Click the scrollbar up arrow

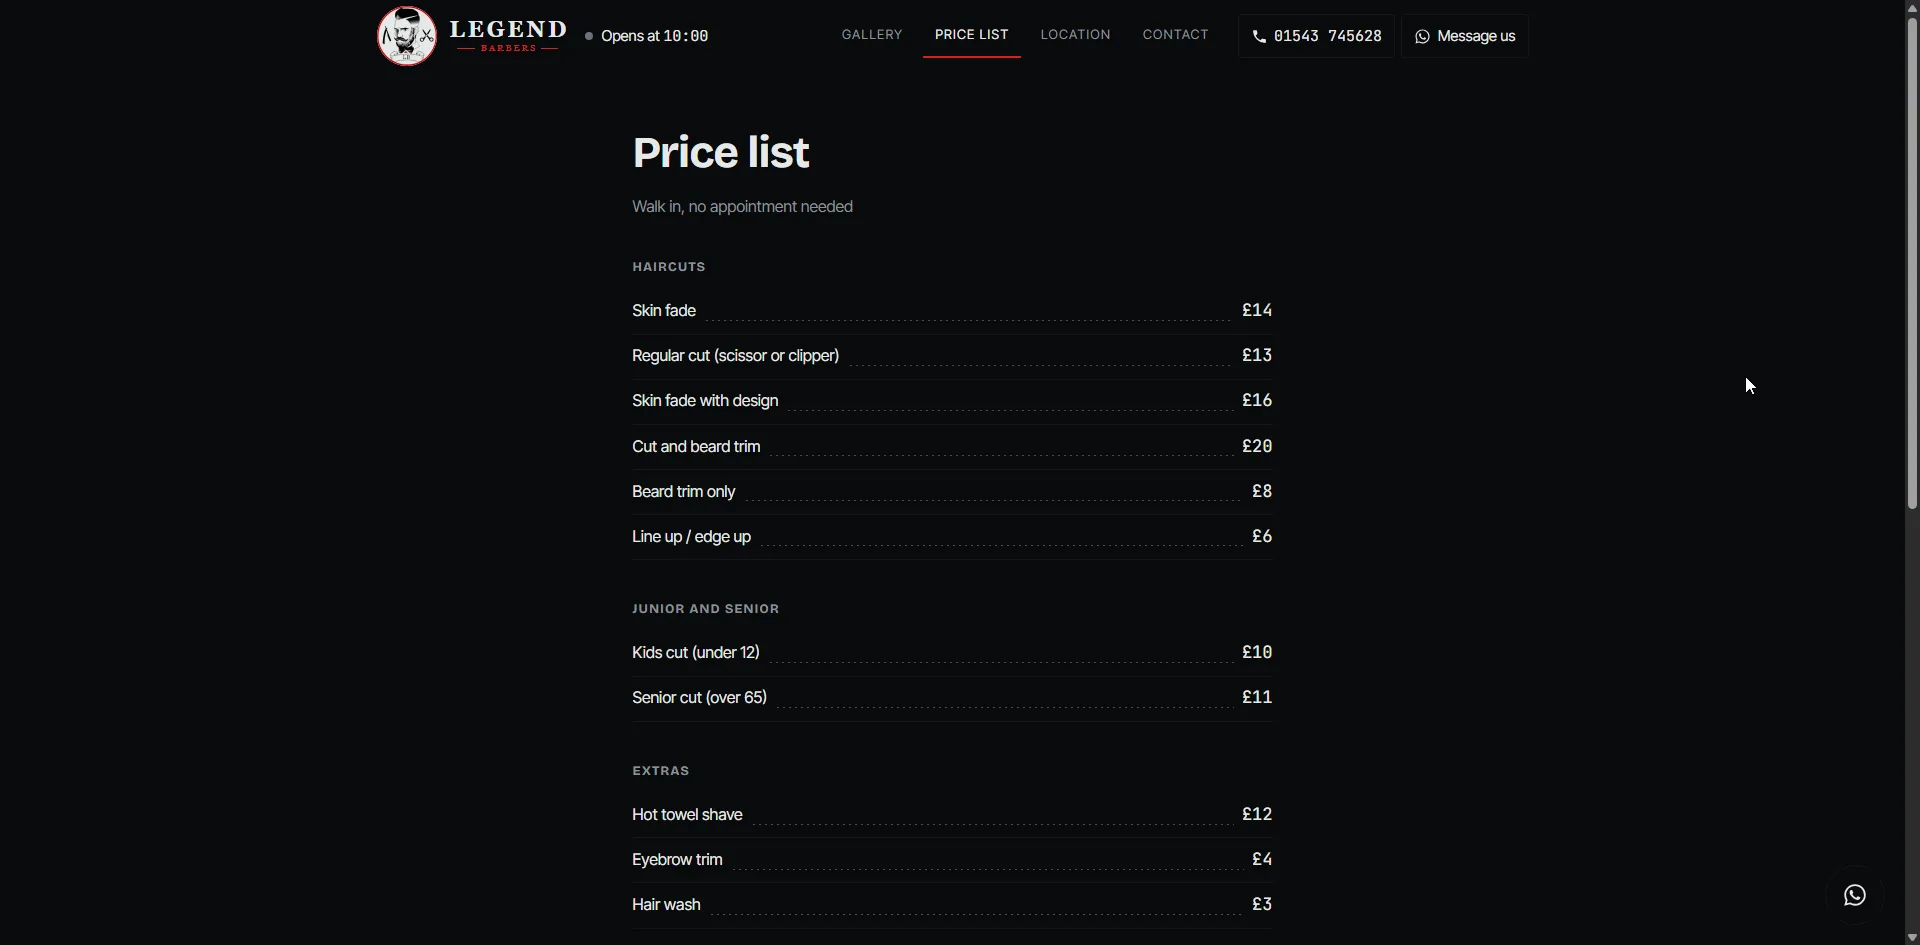pos(1912,8)
